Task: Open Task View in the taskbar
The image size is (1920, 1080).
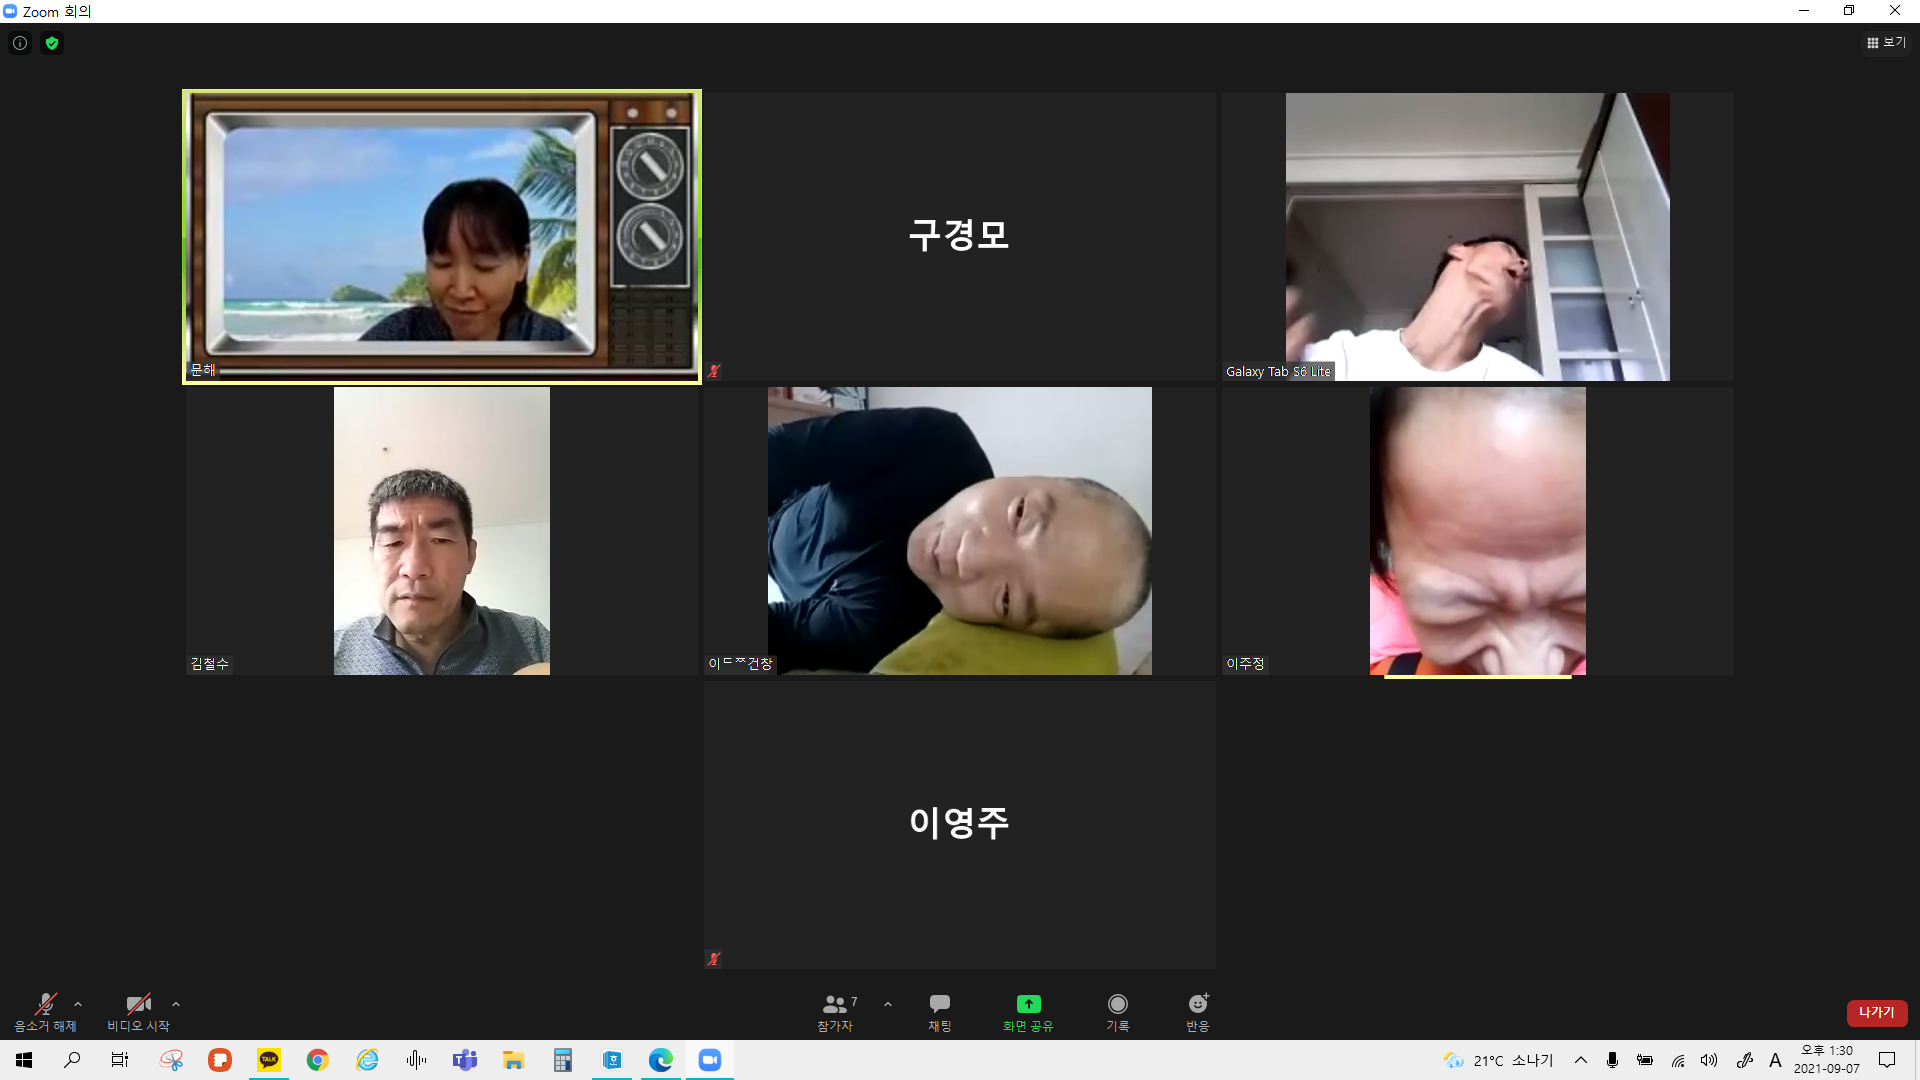Action: (x=120, y=1060)
